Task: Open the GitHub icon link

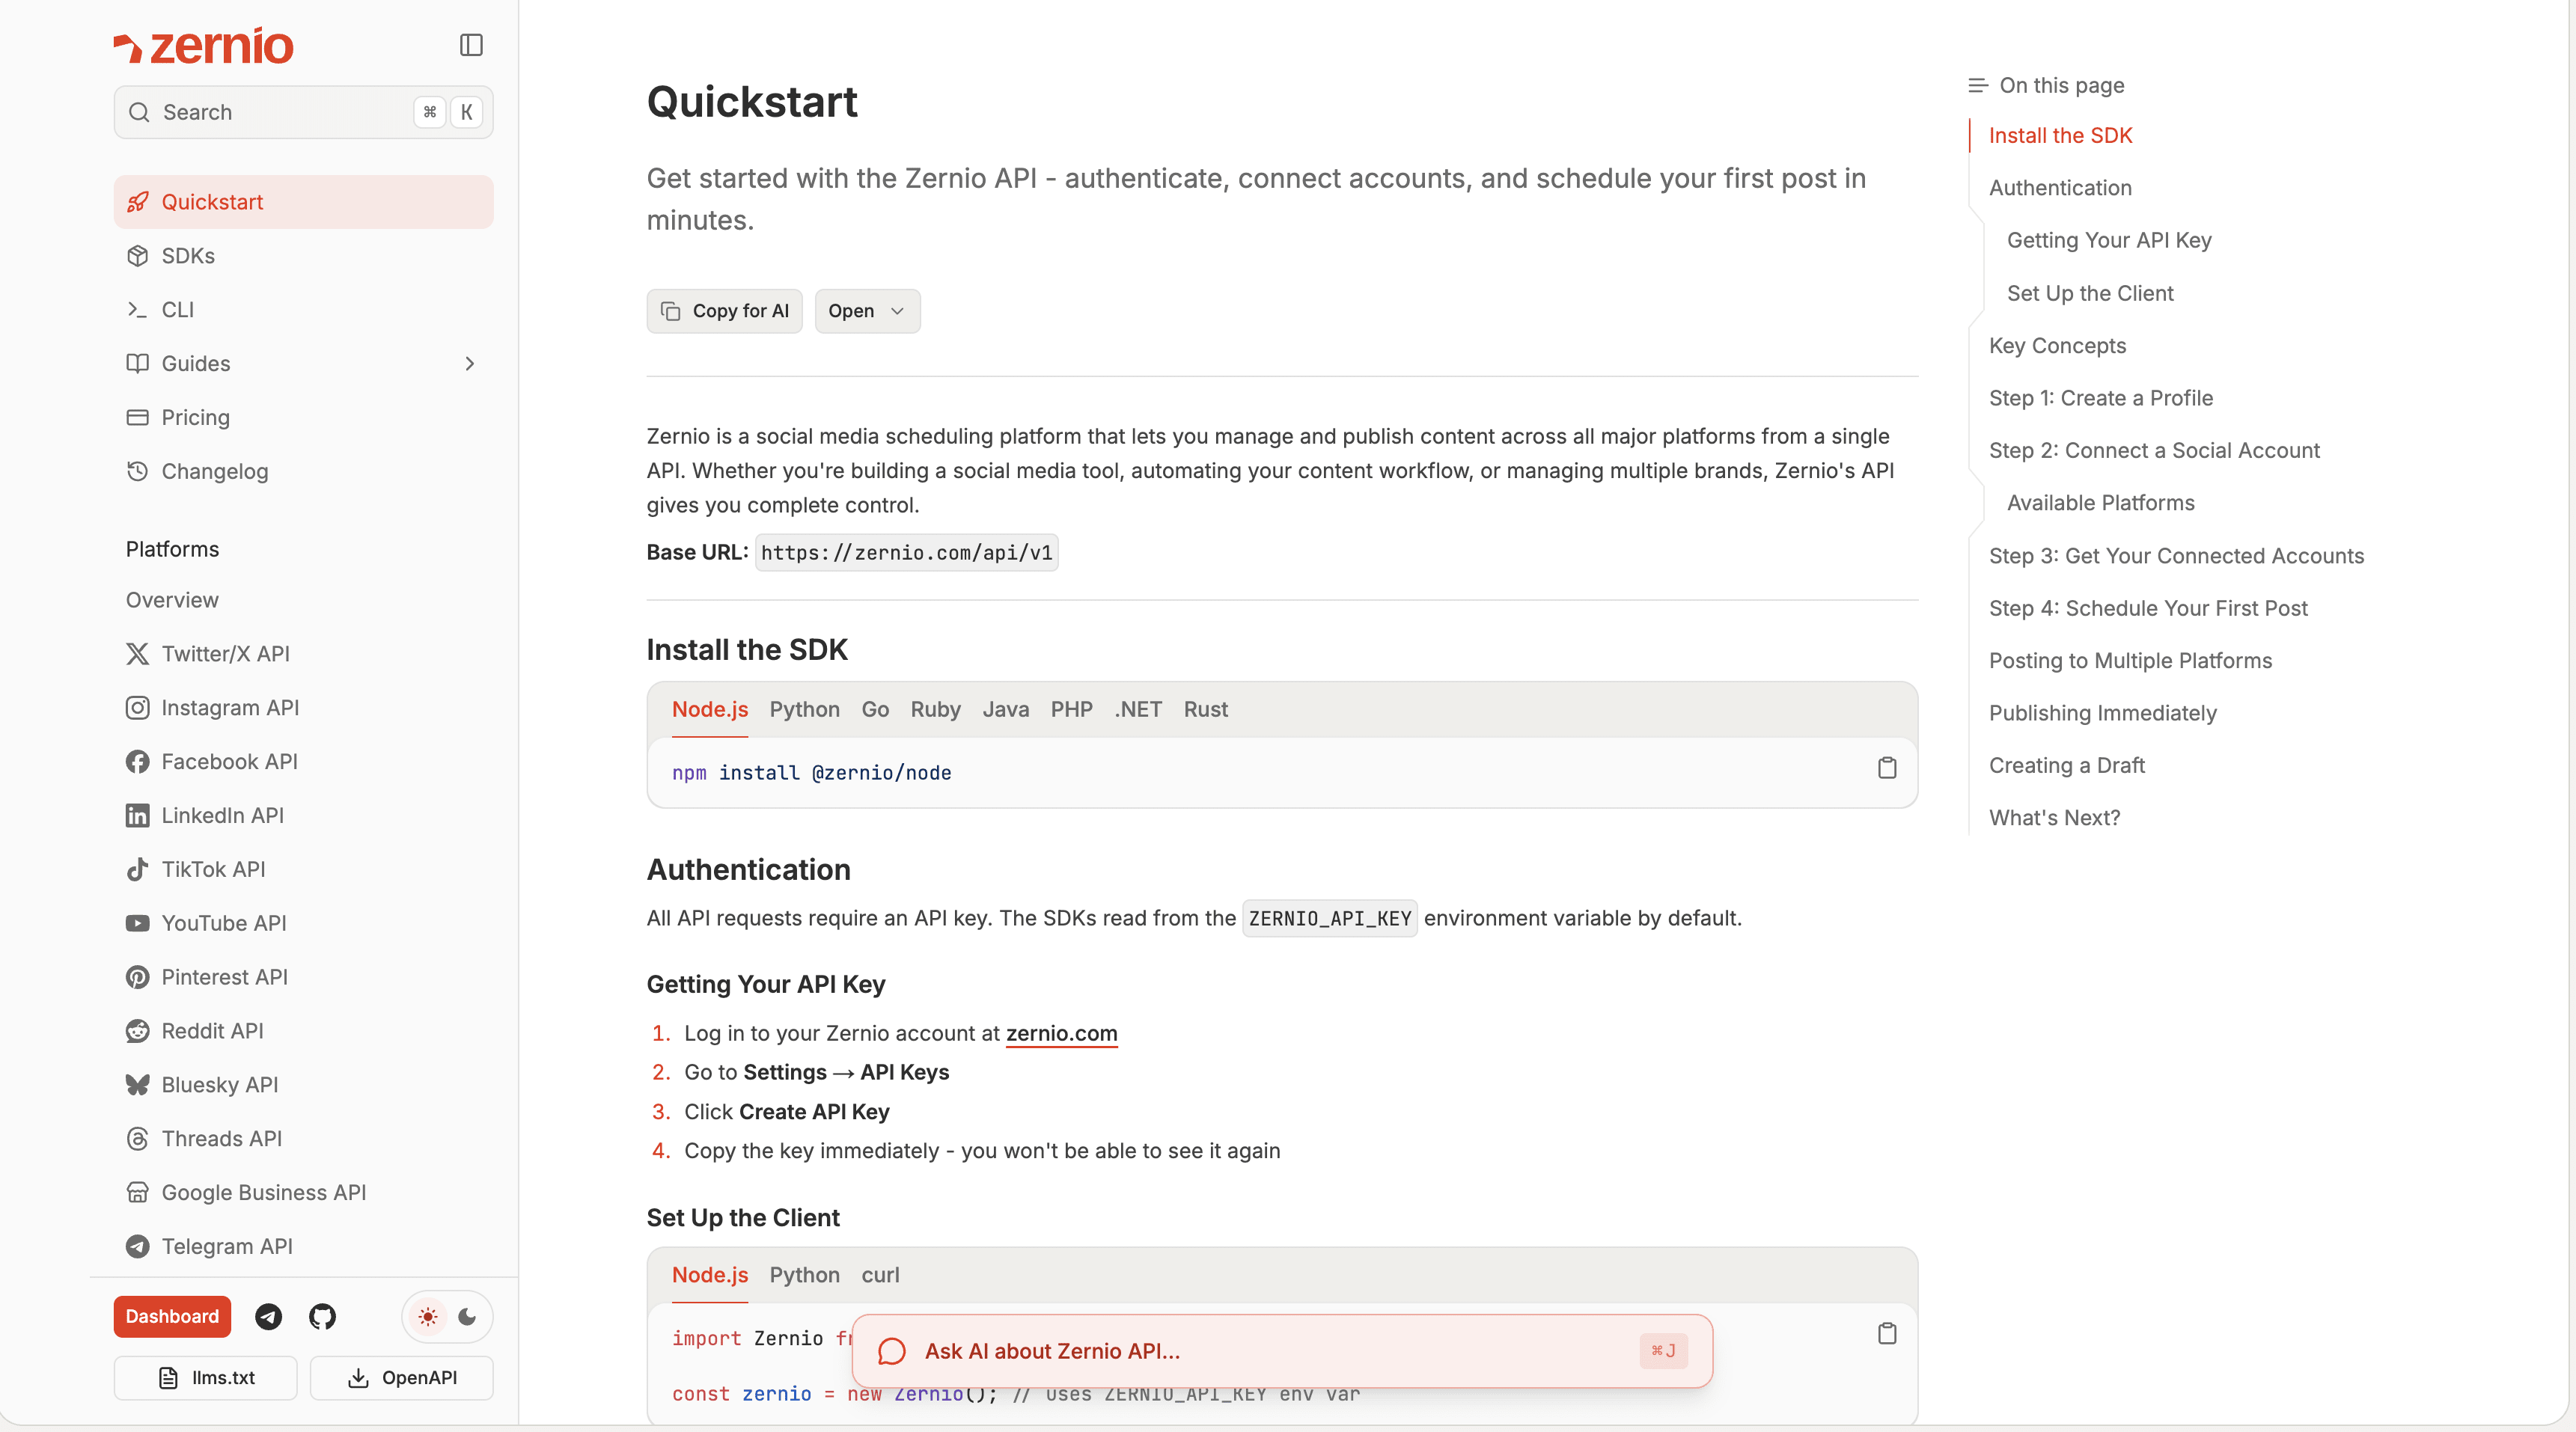Action: (322, 1316)
